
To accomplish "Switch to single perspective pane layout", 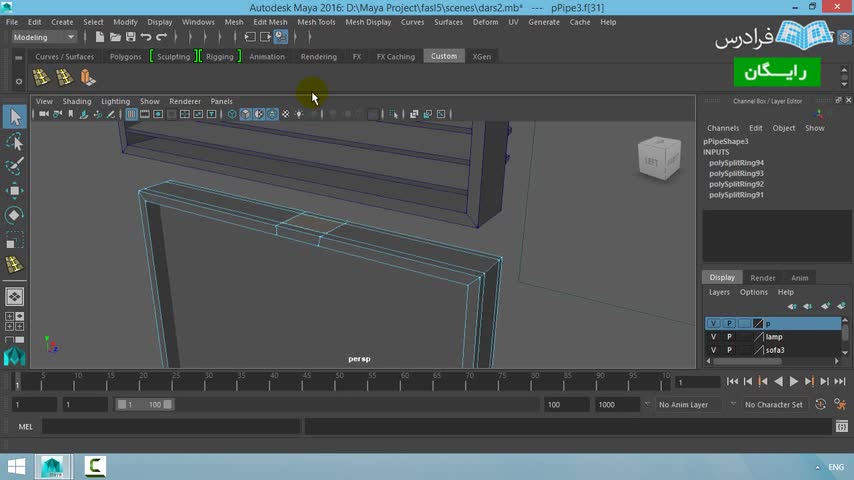I will click(x=15, y=297).
